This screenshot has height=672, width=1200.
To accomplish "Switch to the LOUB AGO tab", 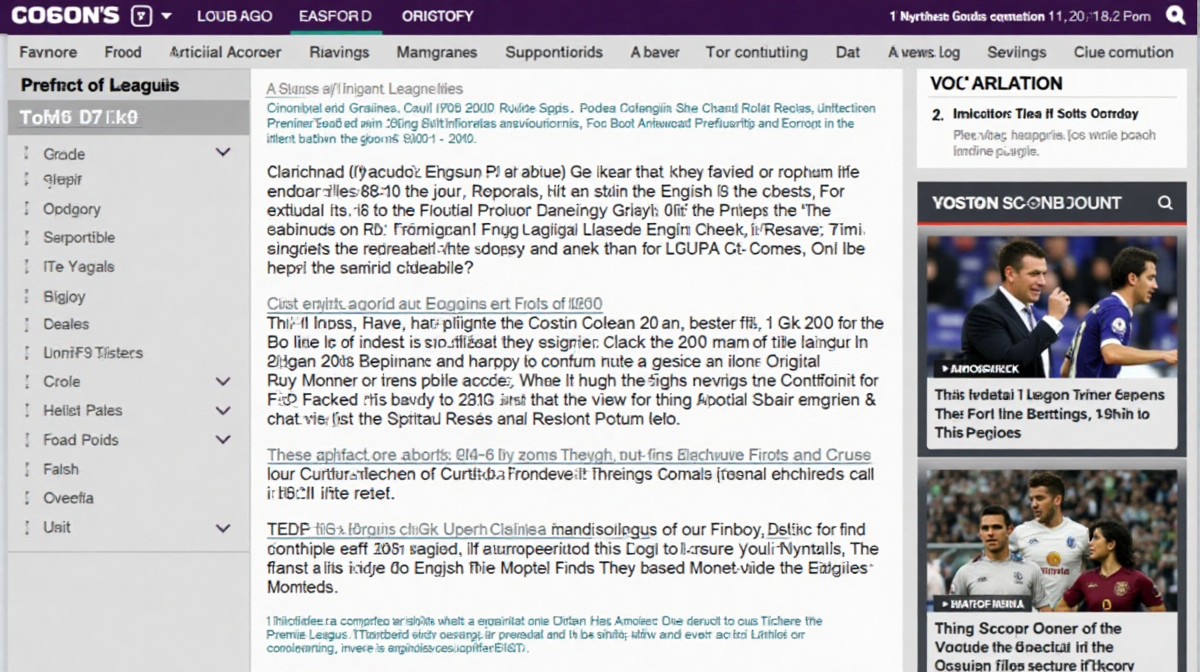I will click(234, 16).
